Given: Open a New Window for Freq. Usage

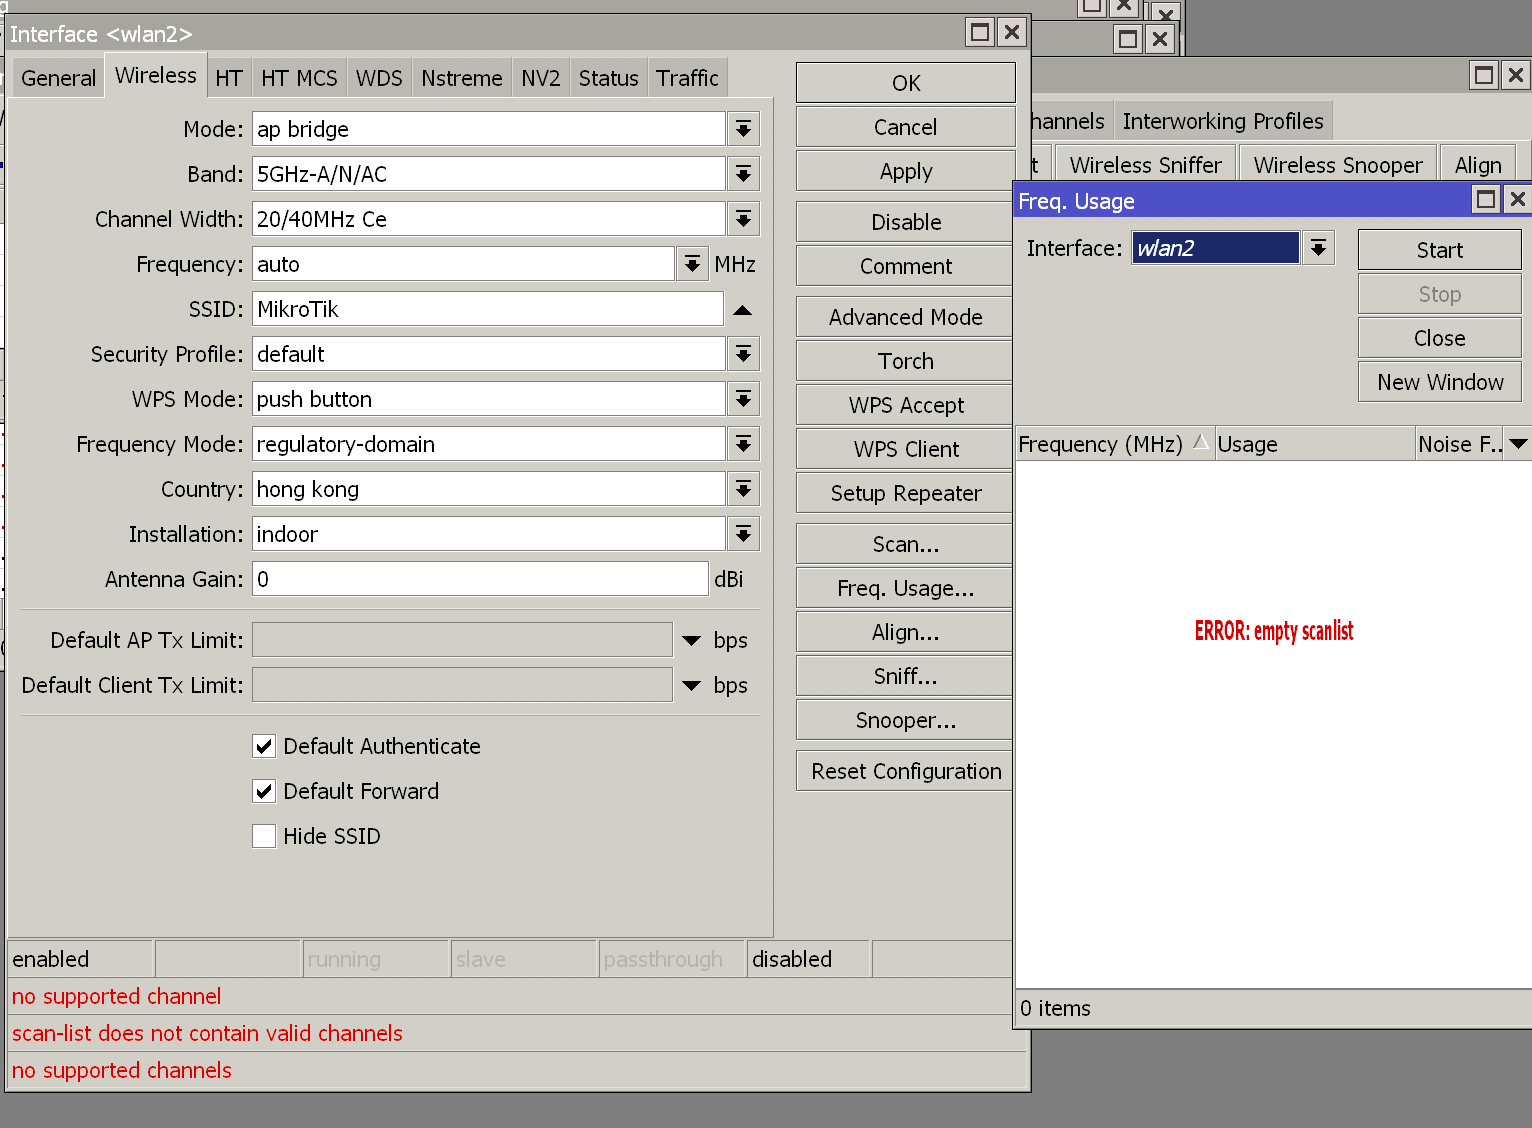Looking at the screenshot, I should pyautogui.click(x=1439, y=381).
